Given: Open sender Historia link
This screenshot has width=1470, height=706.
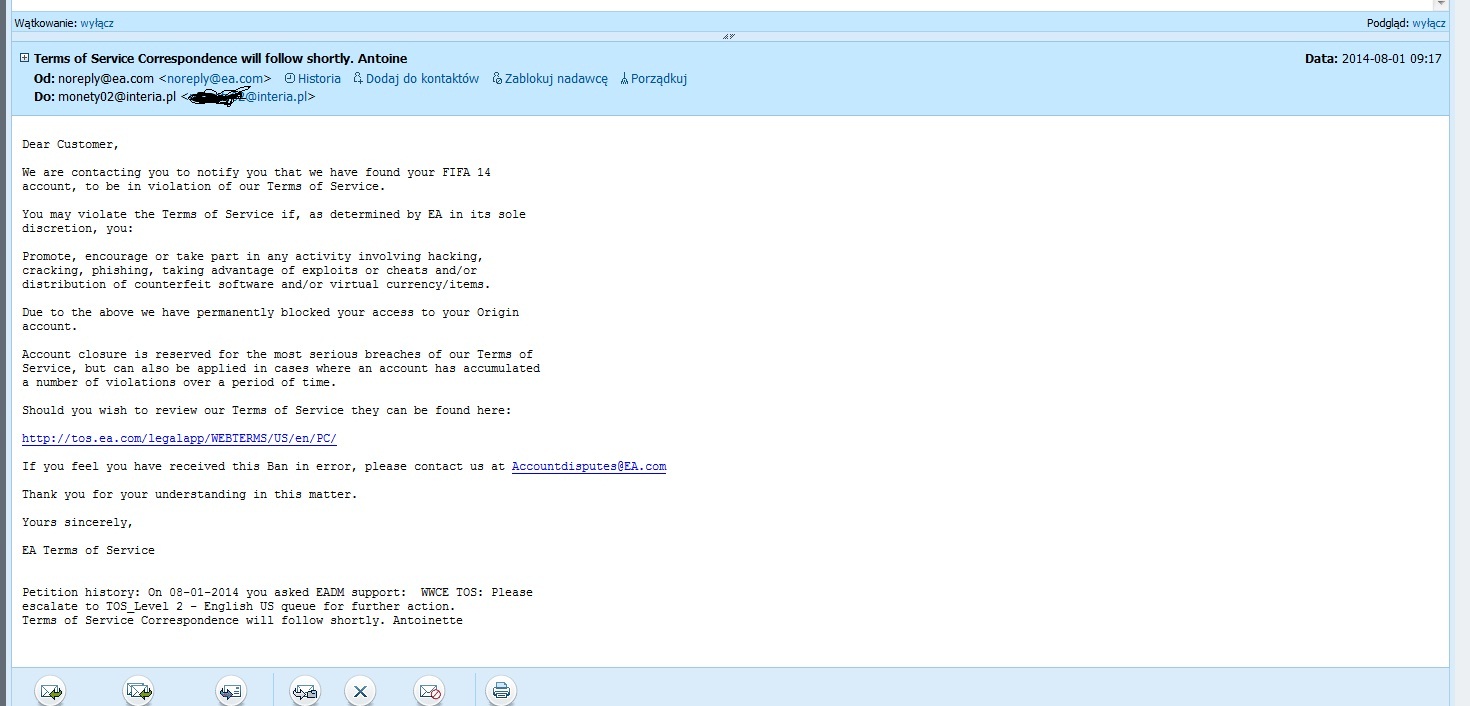Looking at the screenshot, I should [x=319, y=79].
